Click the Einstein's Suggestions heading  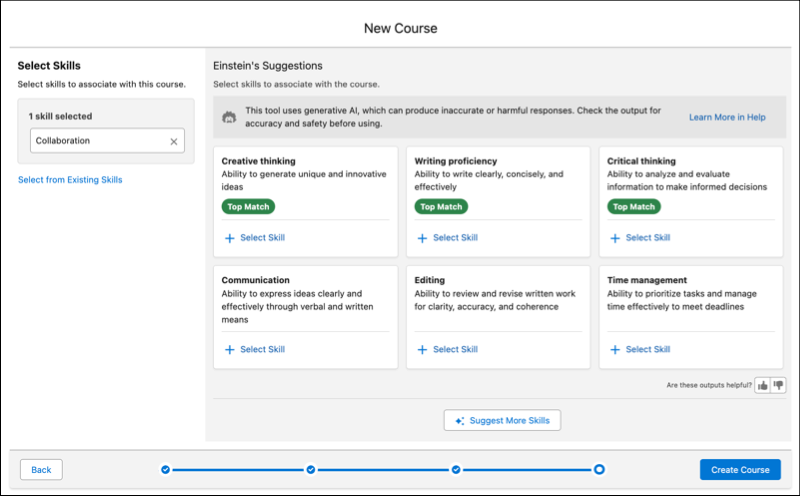coord(268,66)
